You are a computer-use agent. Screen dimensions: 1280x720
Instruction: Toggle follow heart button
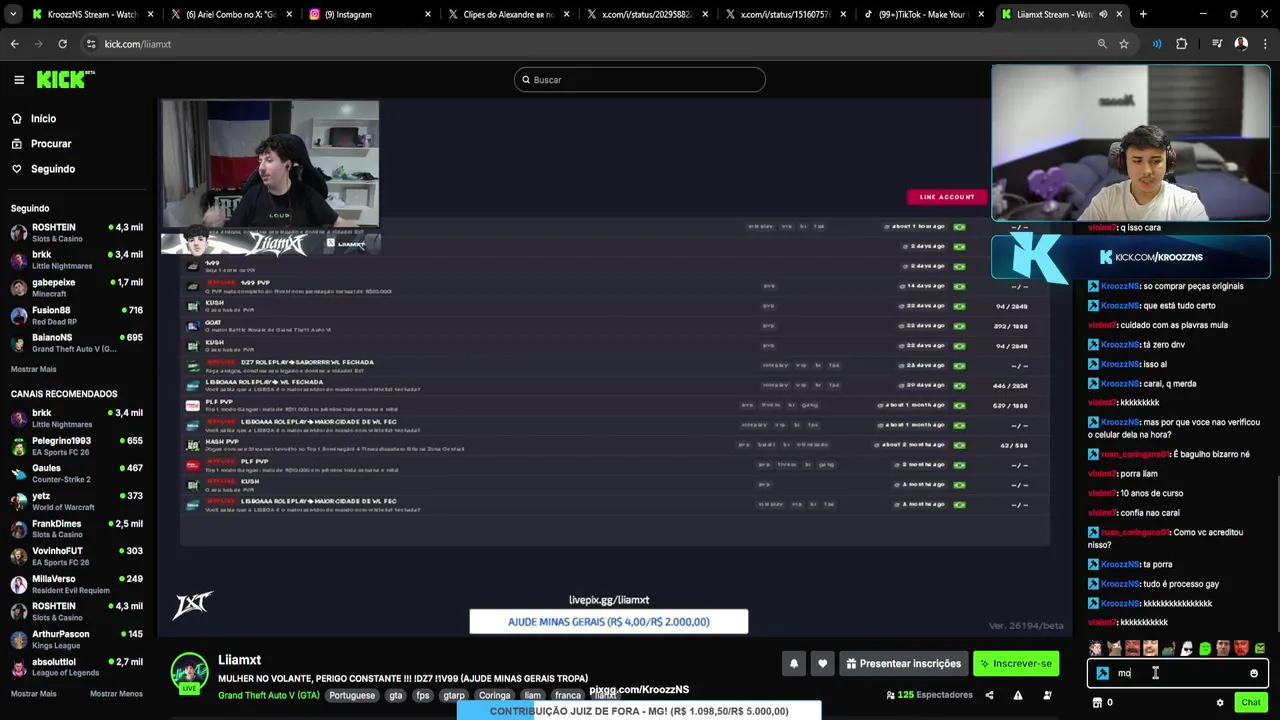[822, 663]
